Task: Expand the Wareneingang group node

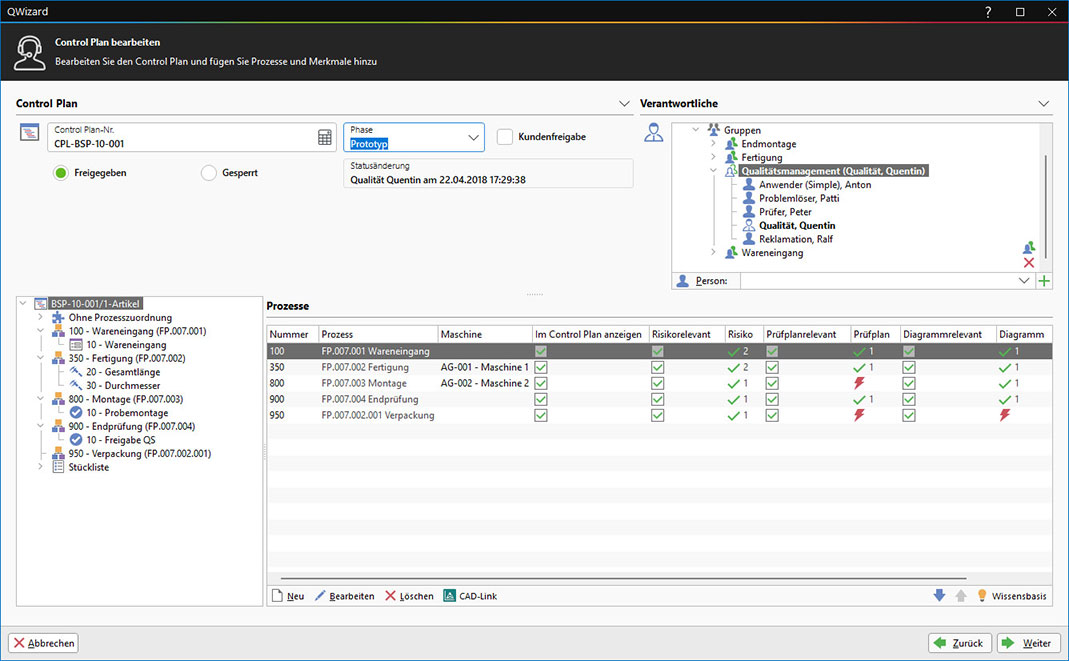Action: [x=713, y=253]
